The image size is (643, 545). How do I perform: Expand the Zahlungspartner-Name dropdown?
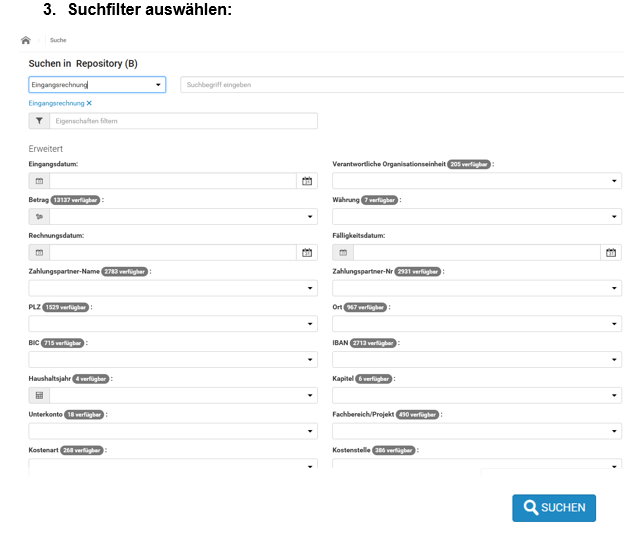[310, 288]
